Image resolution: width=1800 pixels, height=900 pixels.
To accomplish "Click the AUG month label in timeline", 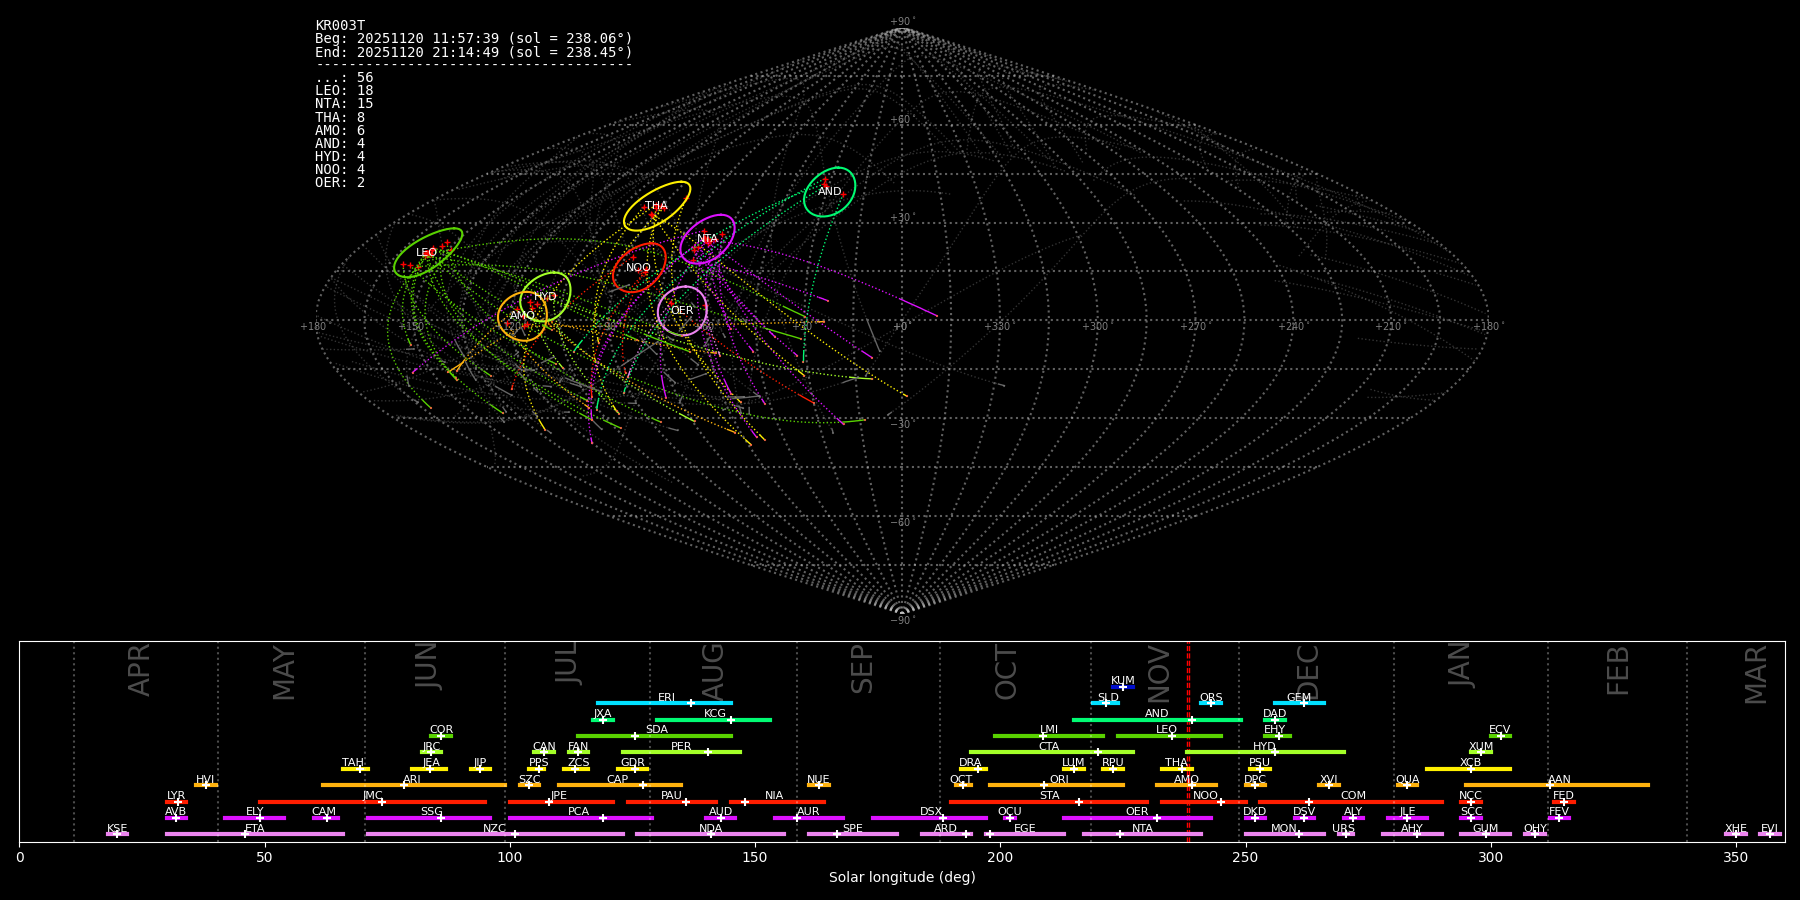I will click(x=712, y=672).
